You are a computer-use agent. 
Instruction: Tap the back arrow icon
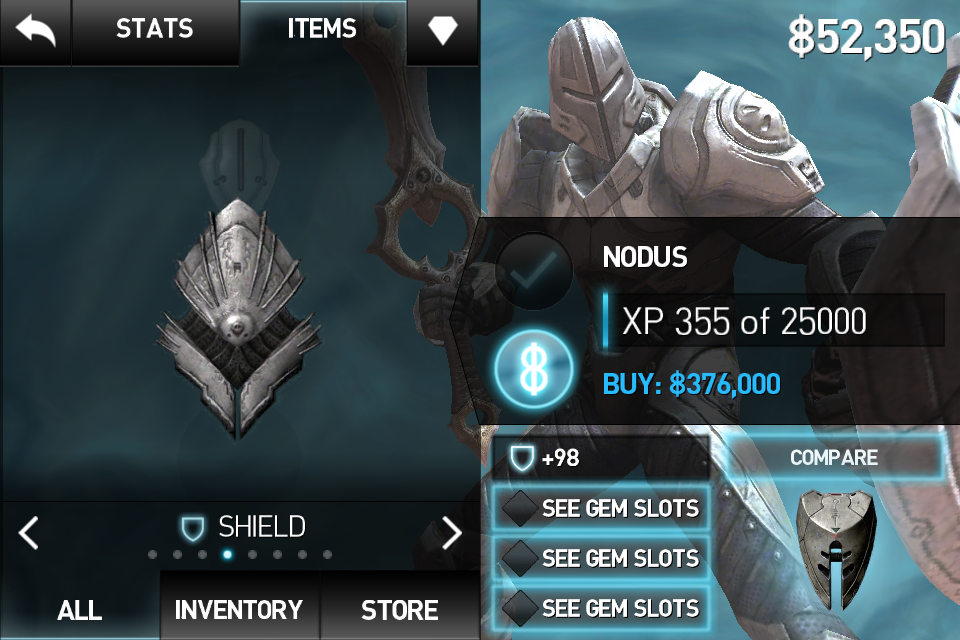(36, 31)
